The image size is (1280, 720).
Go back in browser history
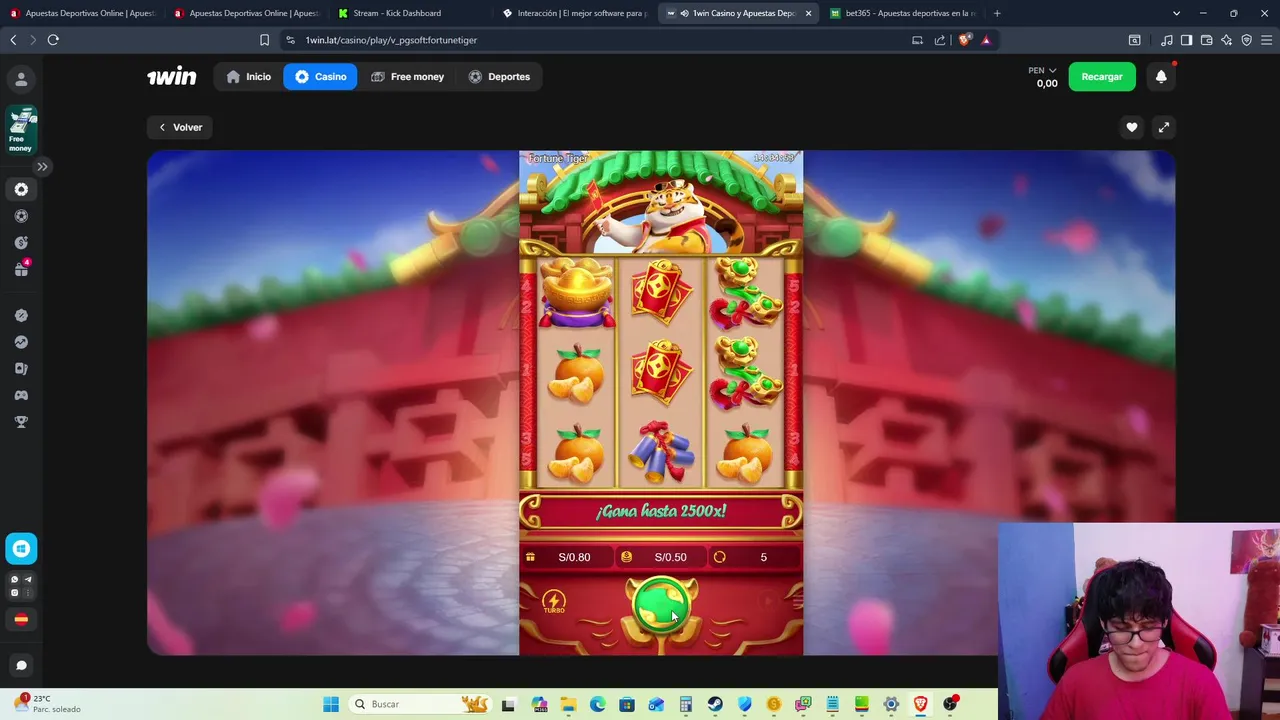click(13, 40)
